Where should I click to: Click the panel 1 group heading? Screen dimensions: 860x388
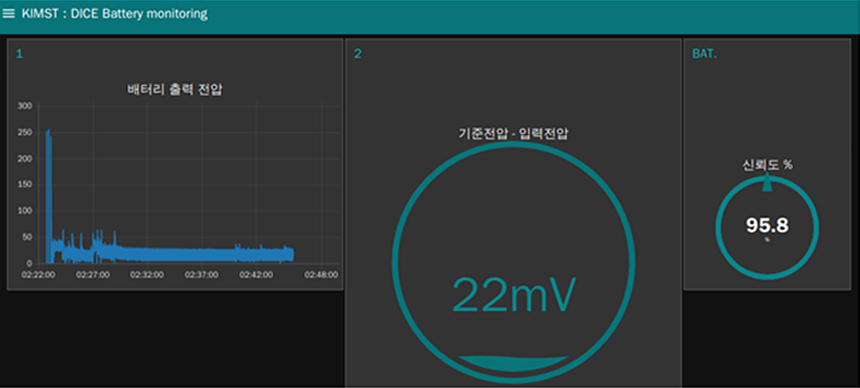tap(19, 54)
